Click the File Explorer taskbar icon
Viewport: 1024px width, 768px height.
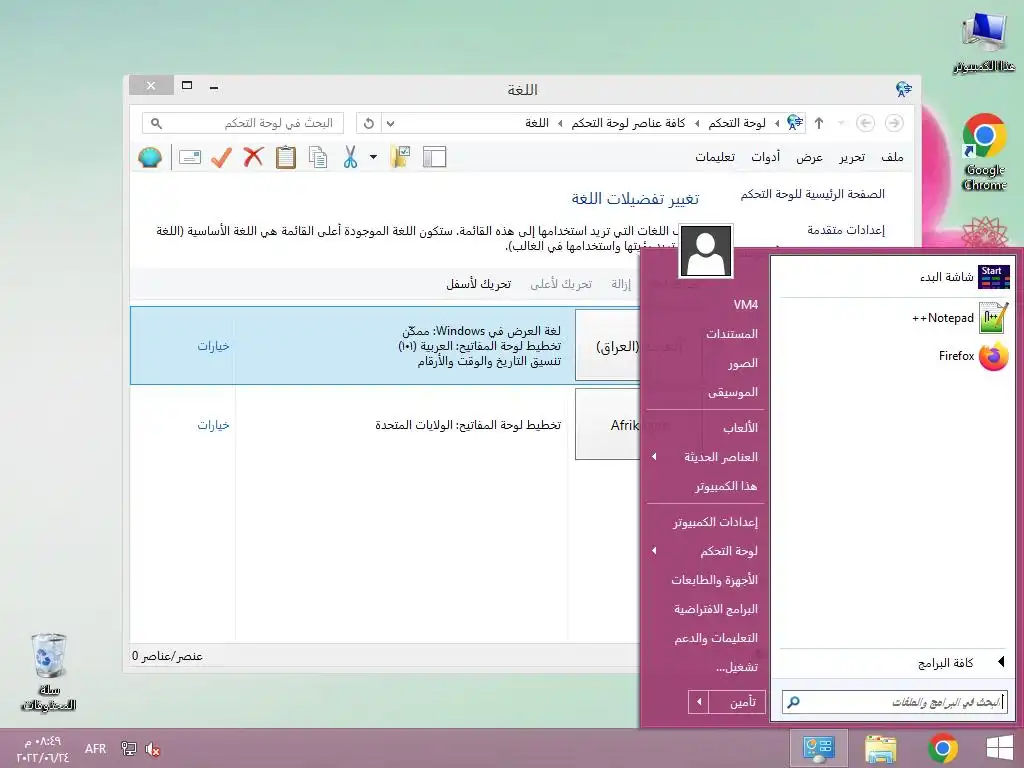pos(880,748)
